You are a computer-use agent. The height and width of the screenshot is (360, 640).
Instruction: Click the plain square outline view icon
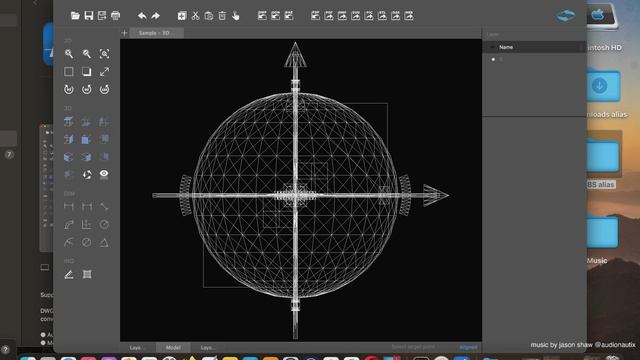pos(69,72)
